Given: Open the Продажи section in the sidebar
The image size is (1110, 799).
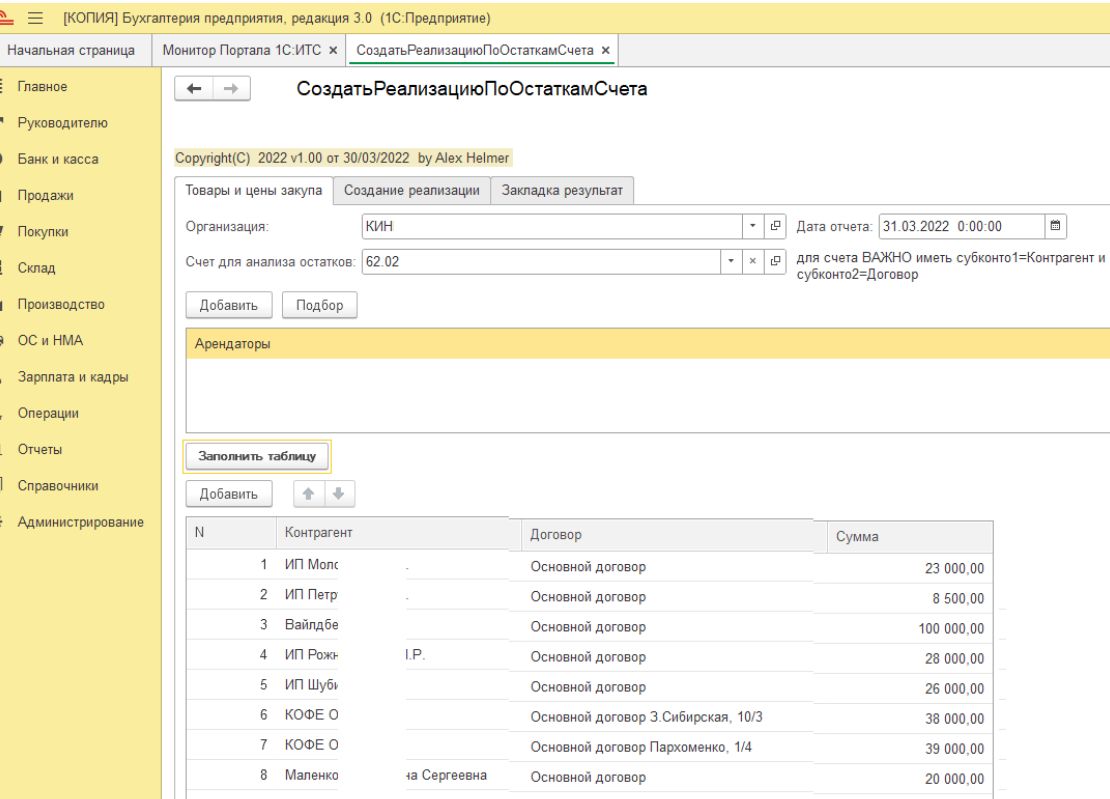Looking at the screenshot, I should coord(45,195).
